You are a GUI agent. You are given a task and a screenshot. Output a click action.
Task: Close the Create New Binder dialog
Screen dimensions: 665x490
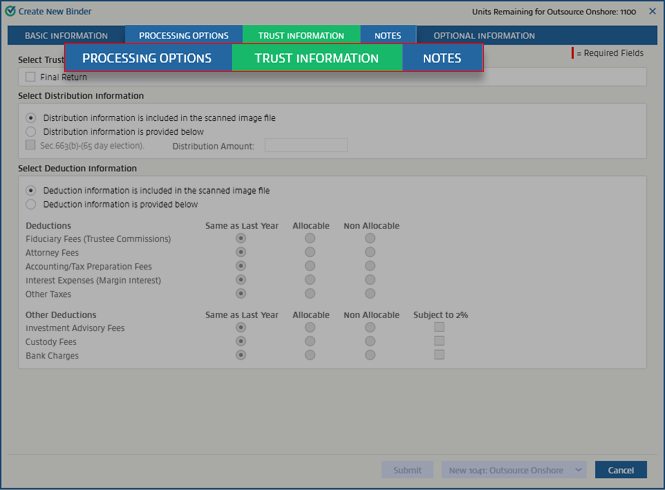coord(652,11)
